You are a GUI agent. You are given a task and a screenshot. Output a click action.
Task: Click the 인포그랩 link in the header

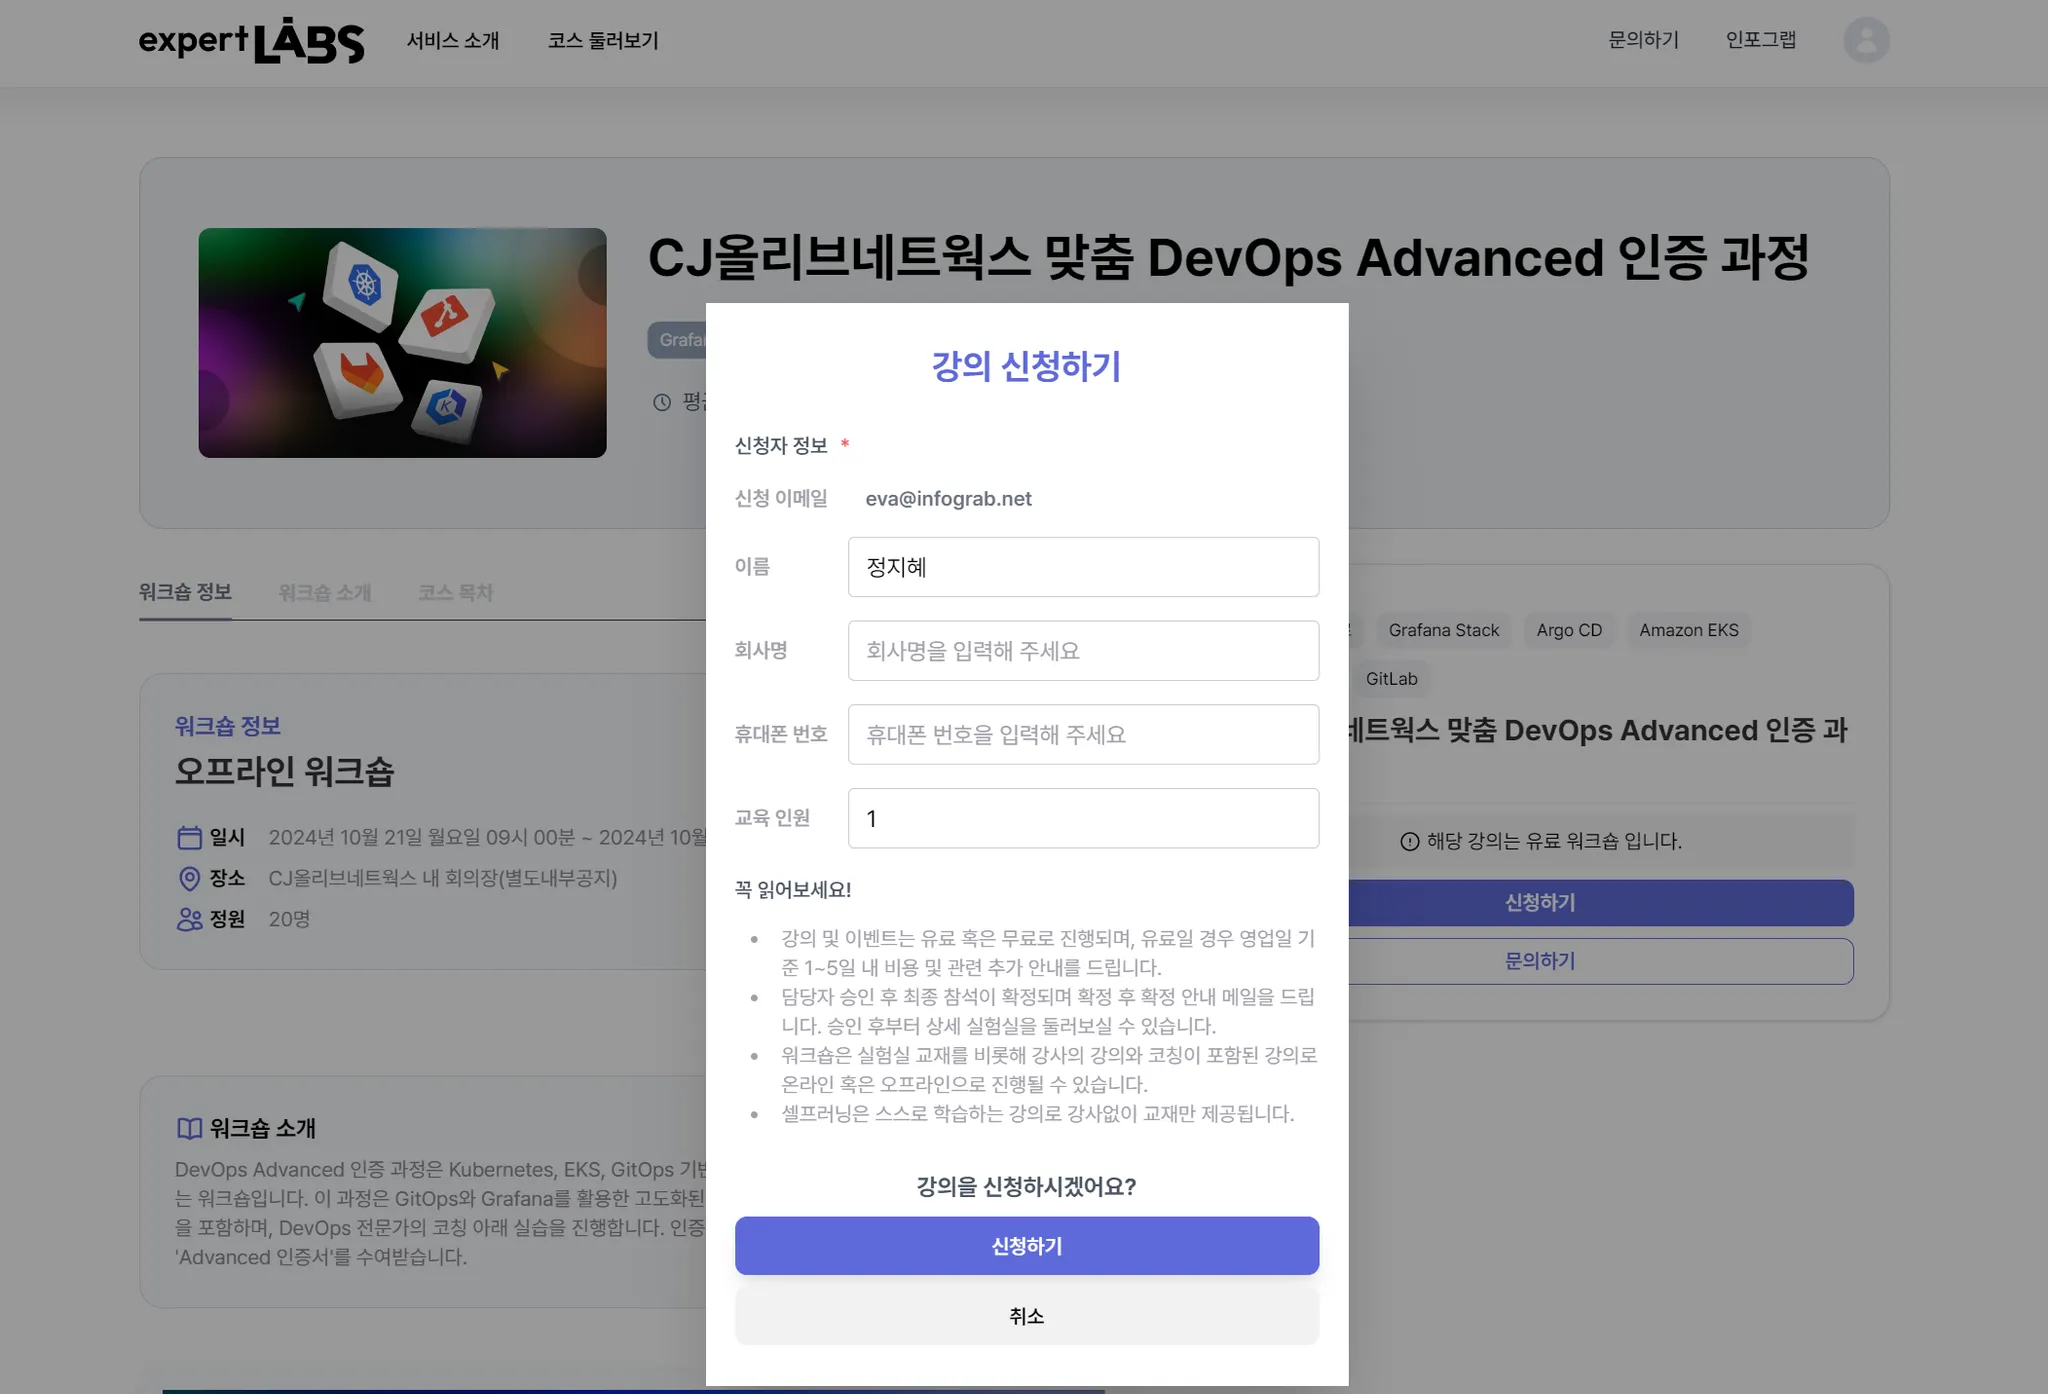(x=1761, y=40)
